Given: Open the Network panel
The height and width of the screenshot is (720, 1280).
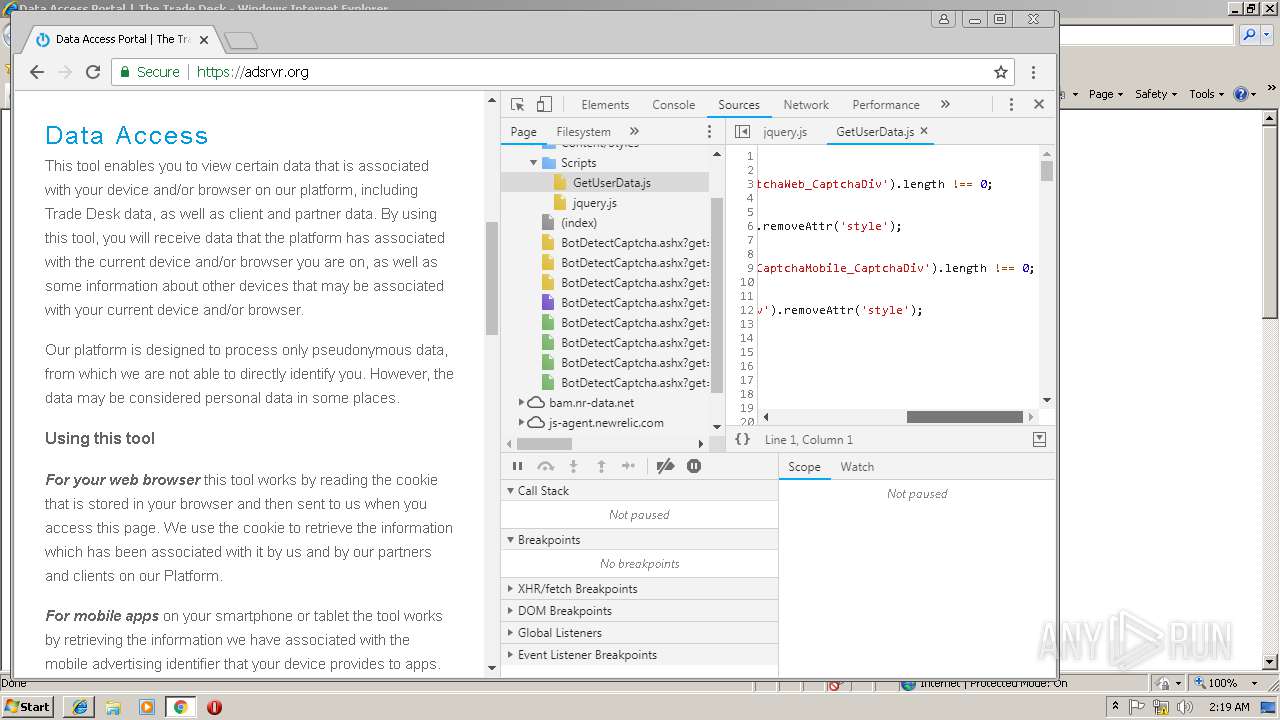Looking at the screenshot, I should (x=806, y=104).
